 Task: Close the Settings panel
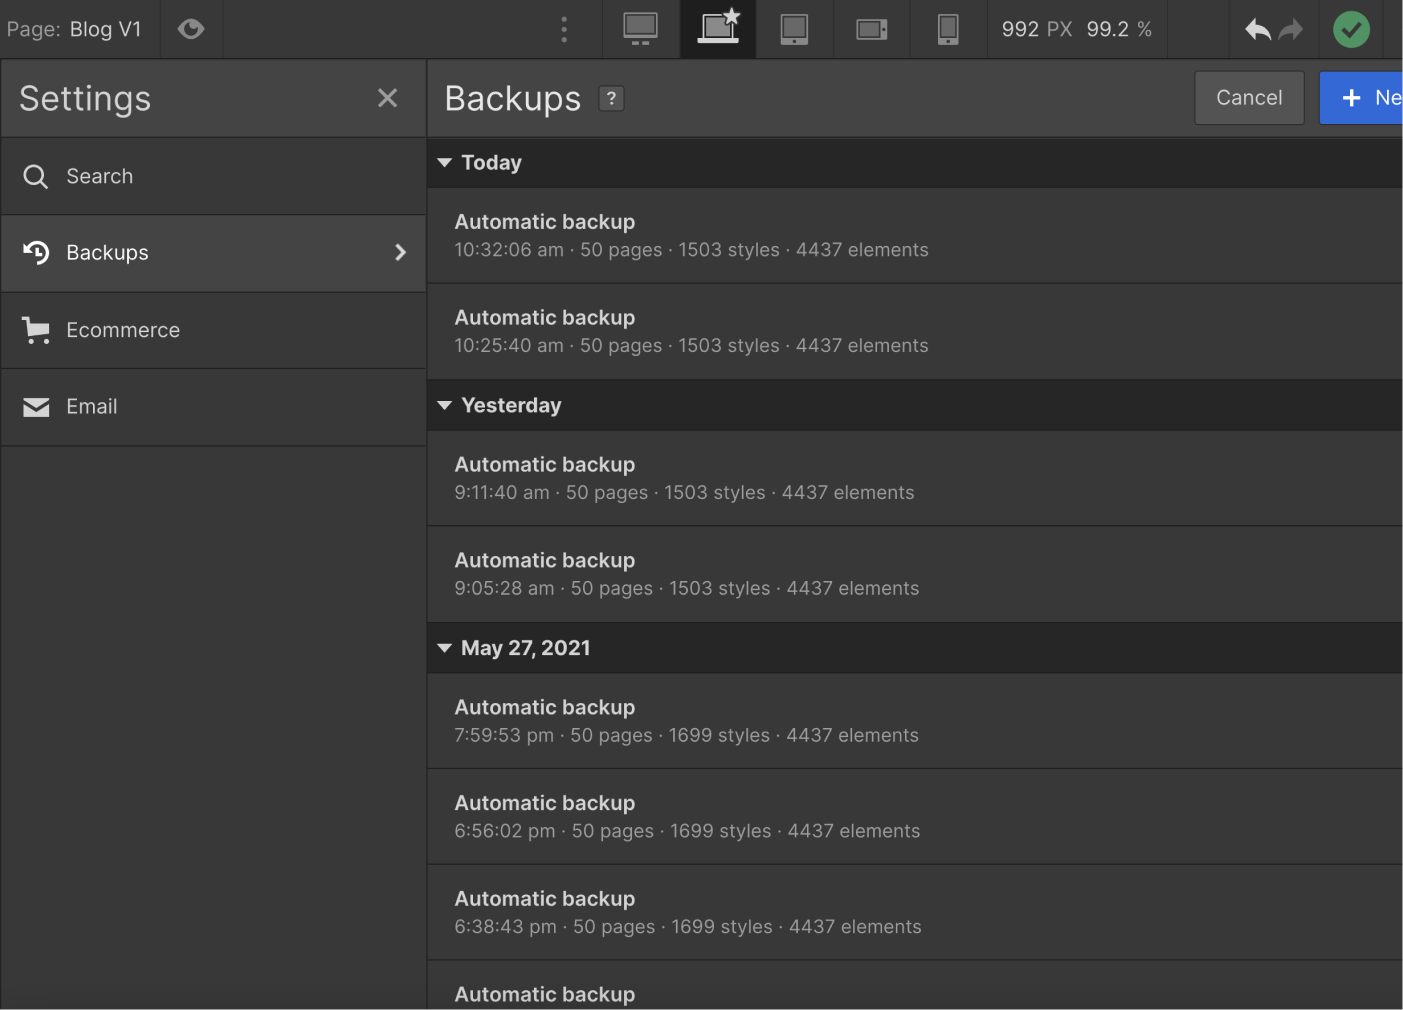click(388, 98)
